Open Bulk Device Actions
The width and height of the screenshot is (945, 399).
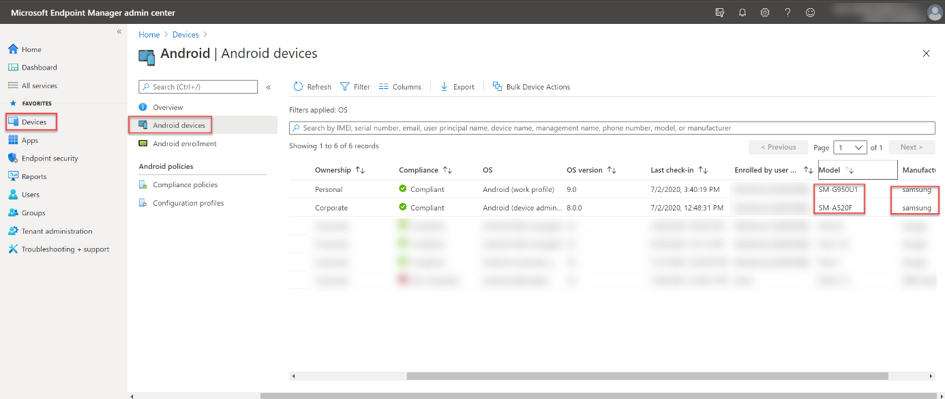click(x=531, y=87)
